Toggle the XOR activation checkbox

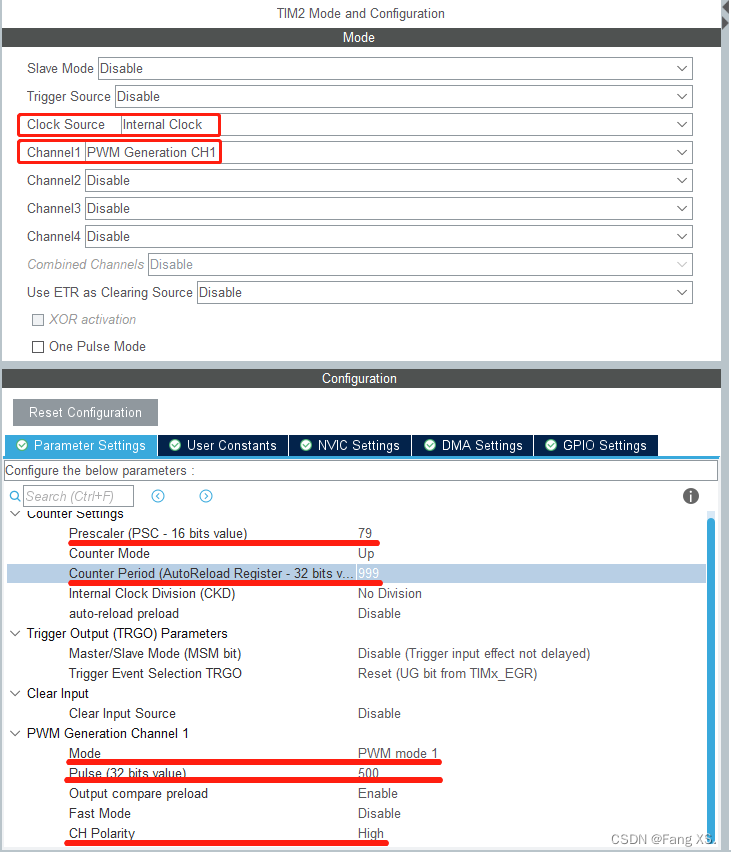pyautogui.click(x=38, y=320)
